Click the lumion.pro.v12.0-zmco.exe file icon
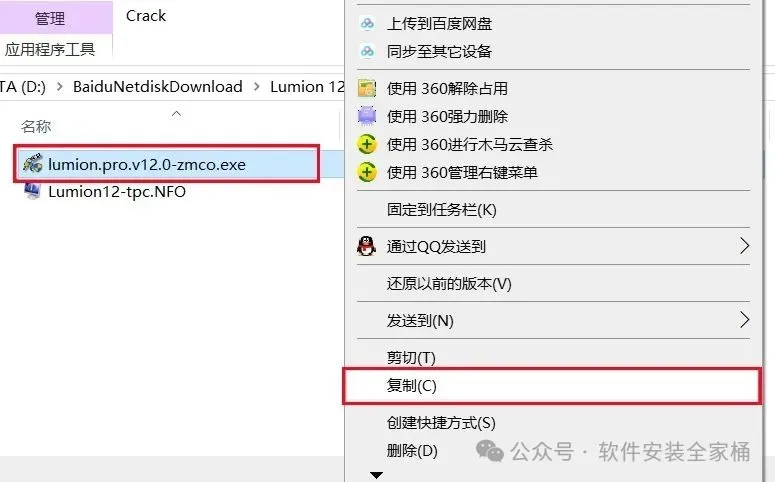The width and height of the screenshot is (775, 482). [33, 164]
